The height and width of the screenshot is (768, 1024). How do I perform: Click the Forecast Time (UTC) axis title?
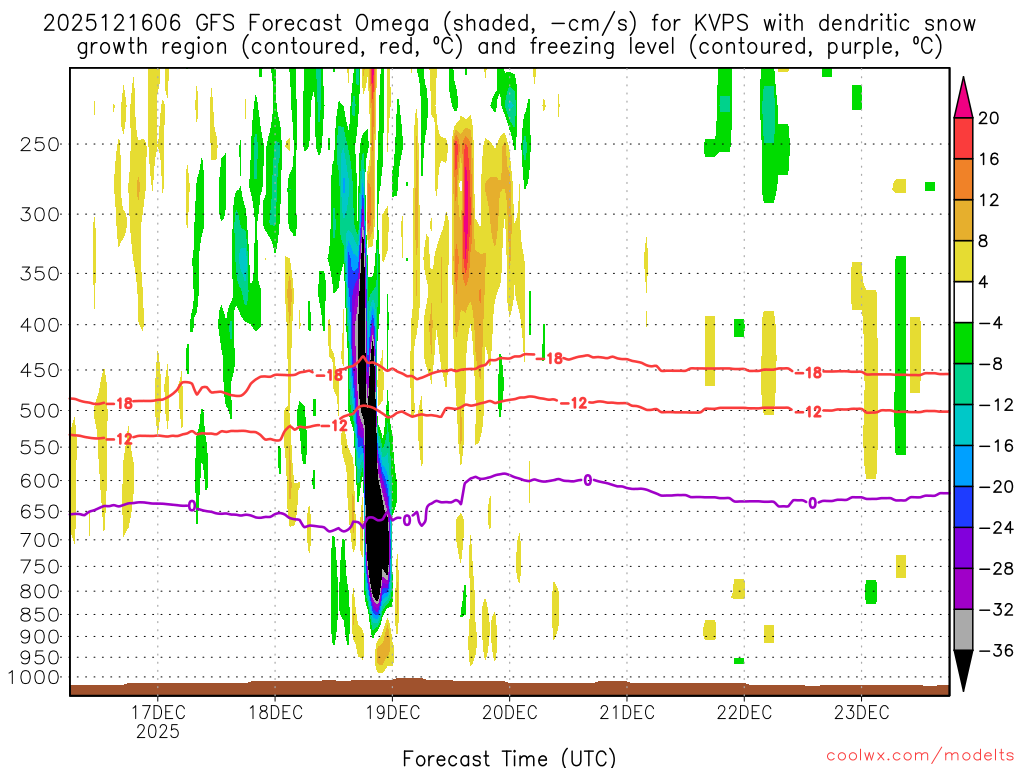[509, 757]
